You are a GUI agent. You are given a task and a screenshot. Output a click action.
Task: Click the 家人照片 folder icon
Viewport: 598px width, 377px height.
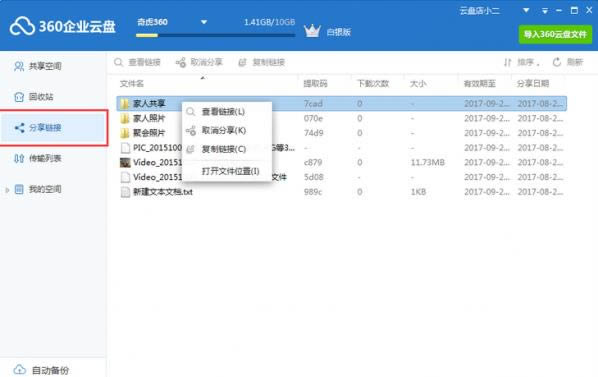click(x=125, y=119)
